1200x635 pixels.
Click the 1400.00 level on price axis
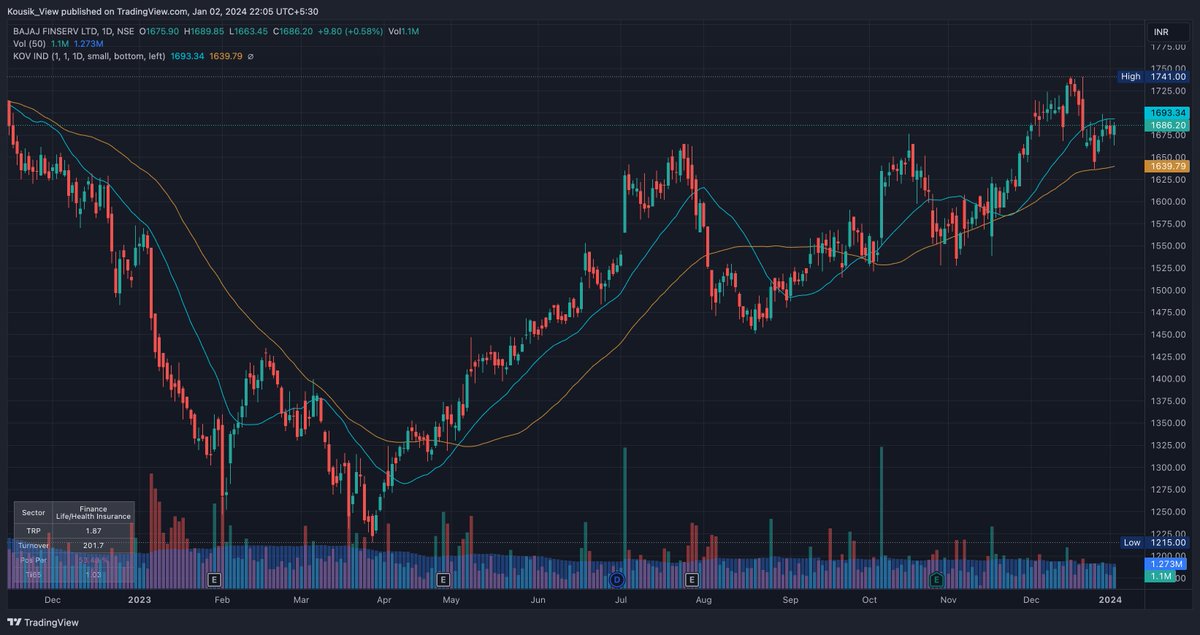[x=1168, y=378]
